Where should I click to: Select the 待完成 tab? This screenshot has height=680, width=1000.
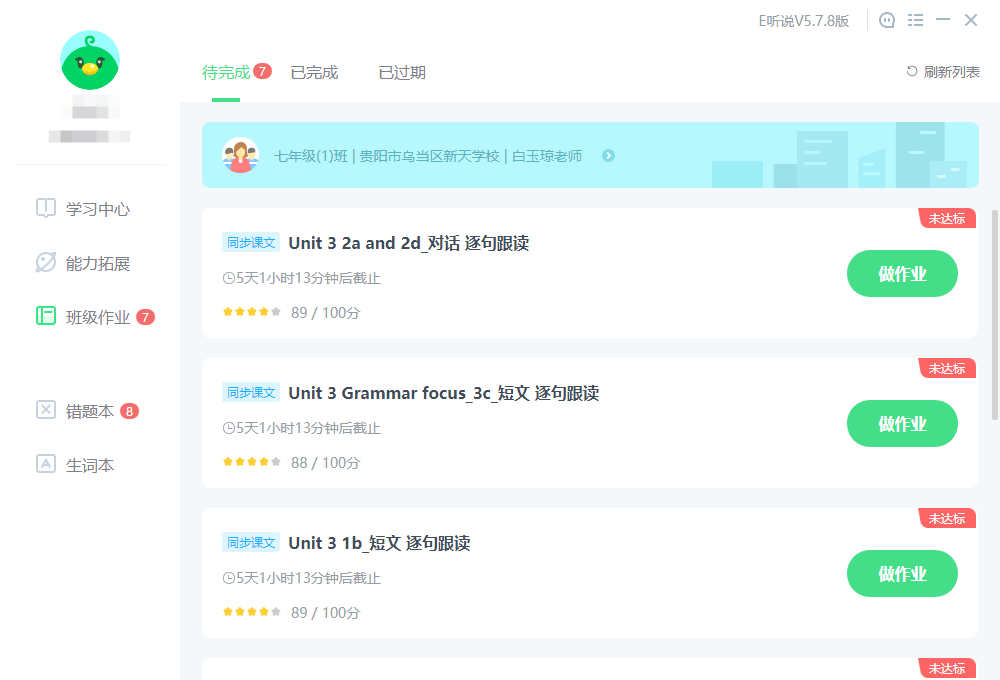coord(228,72)
